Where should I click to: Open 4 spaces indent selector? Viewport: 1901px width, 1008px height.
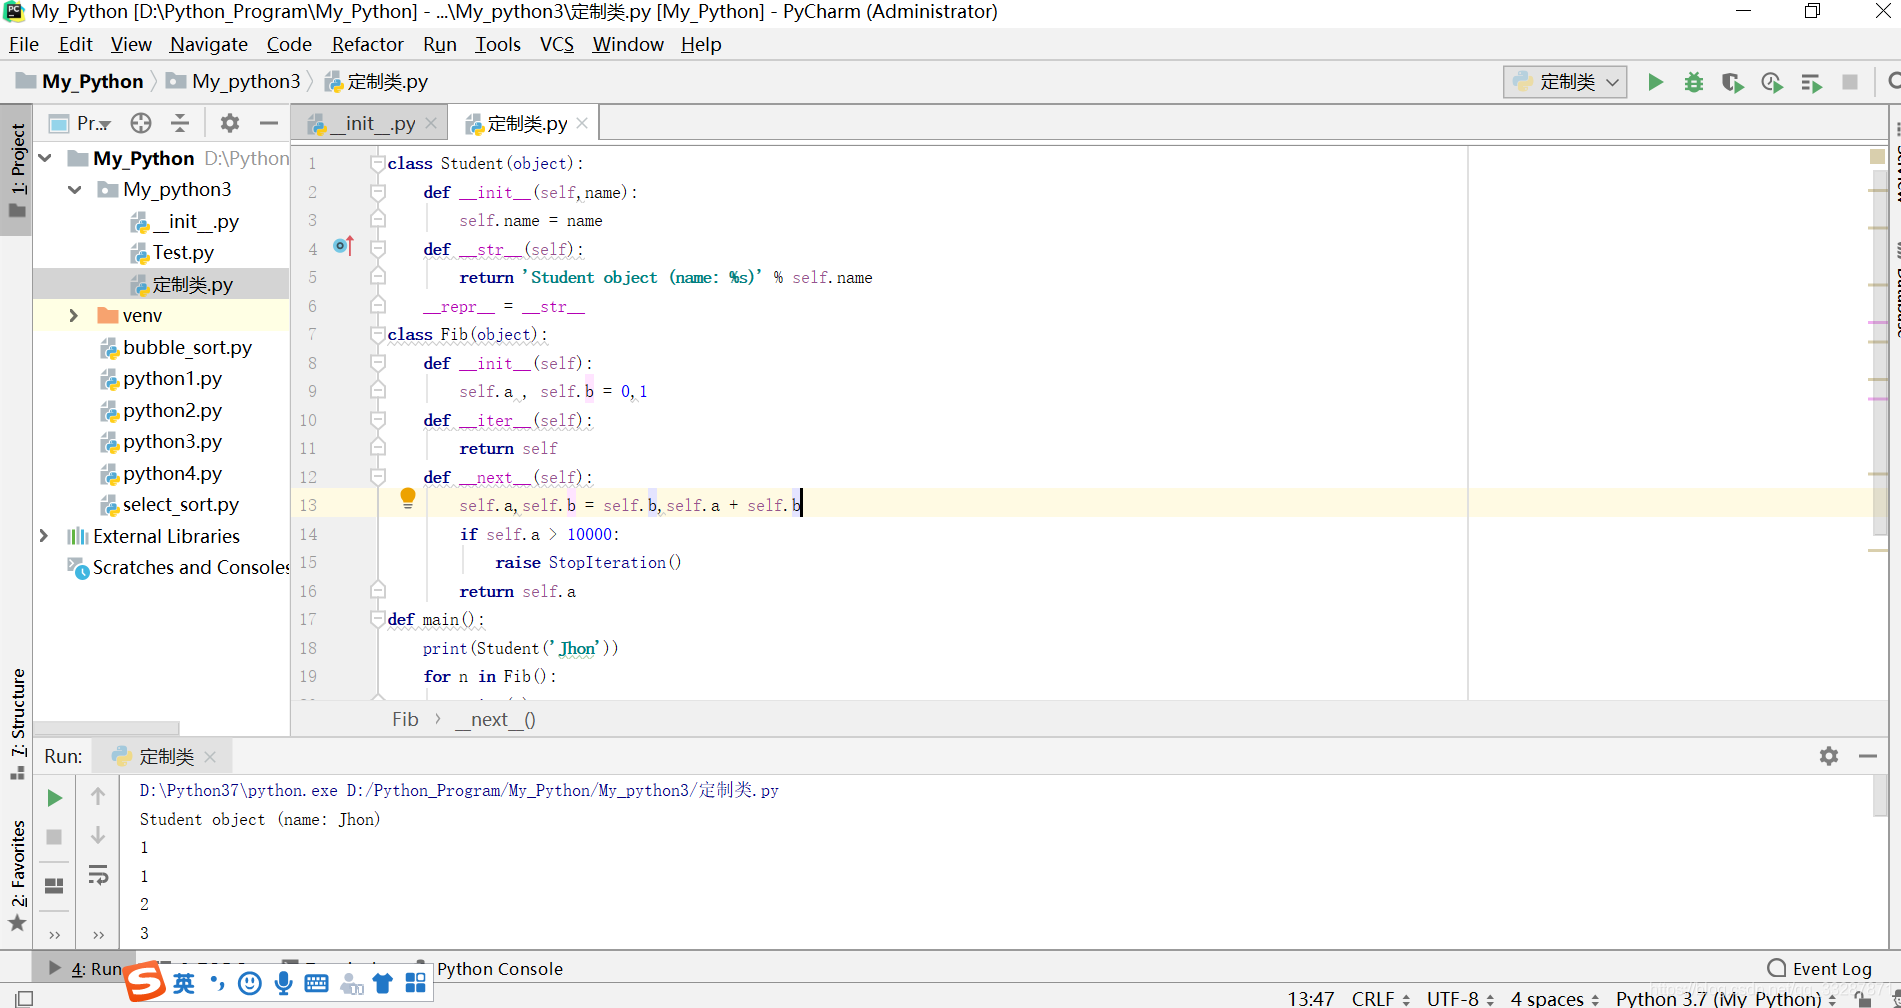[x=1555, y=998]
